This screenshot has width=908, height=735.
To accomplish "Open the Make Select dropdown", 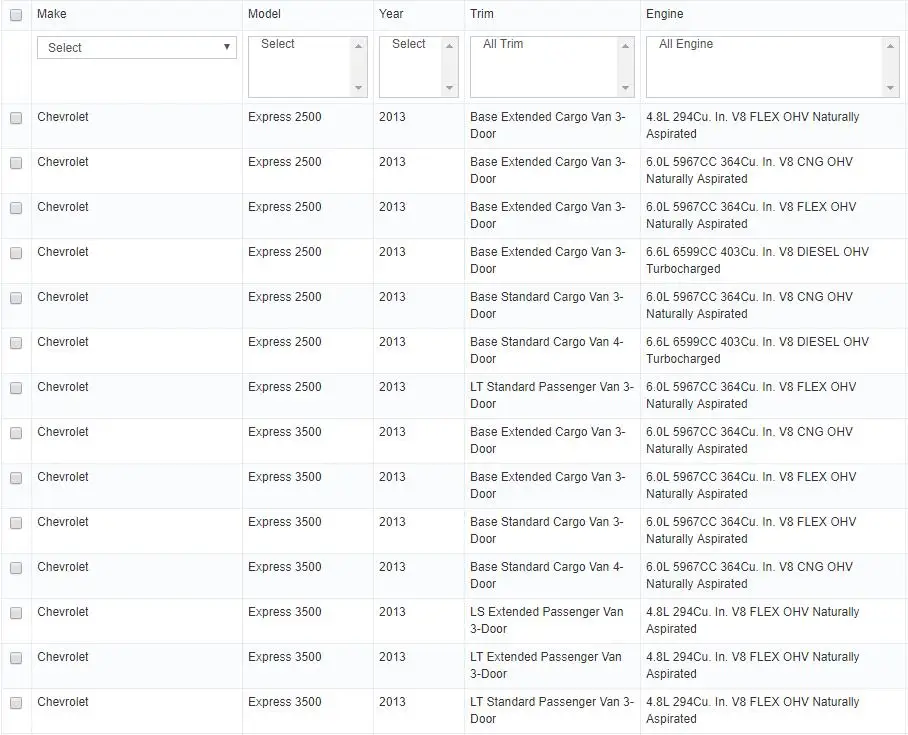I will click(x=137, y=47).
